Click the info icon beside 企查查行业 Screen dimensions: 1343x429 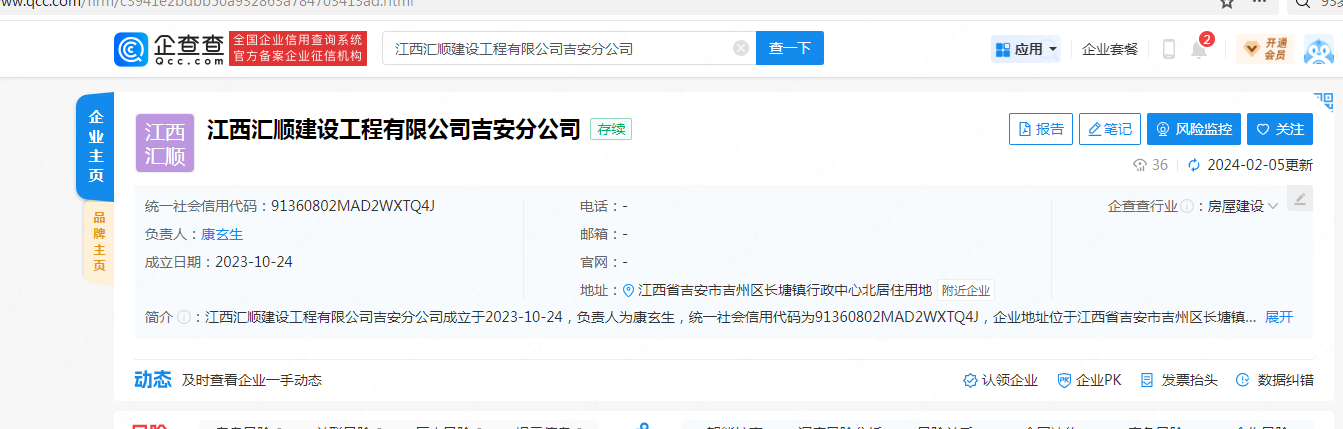1187,206
